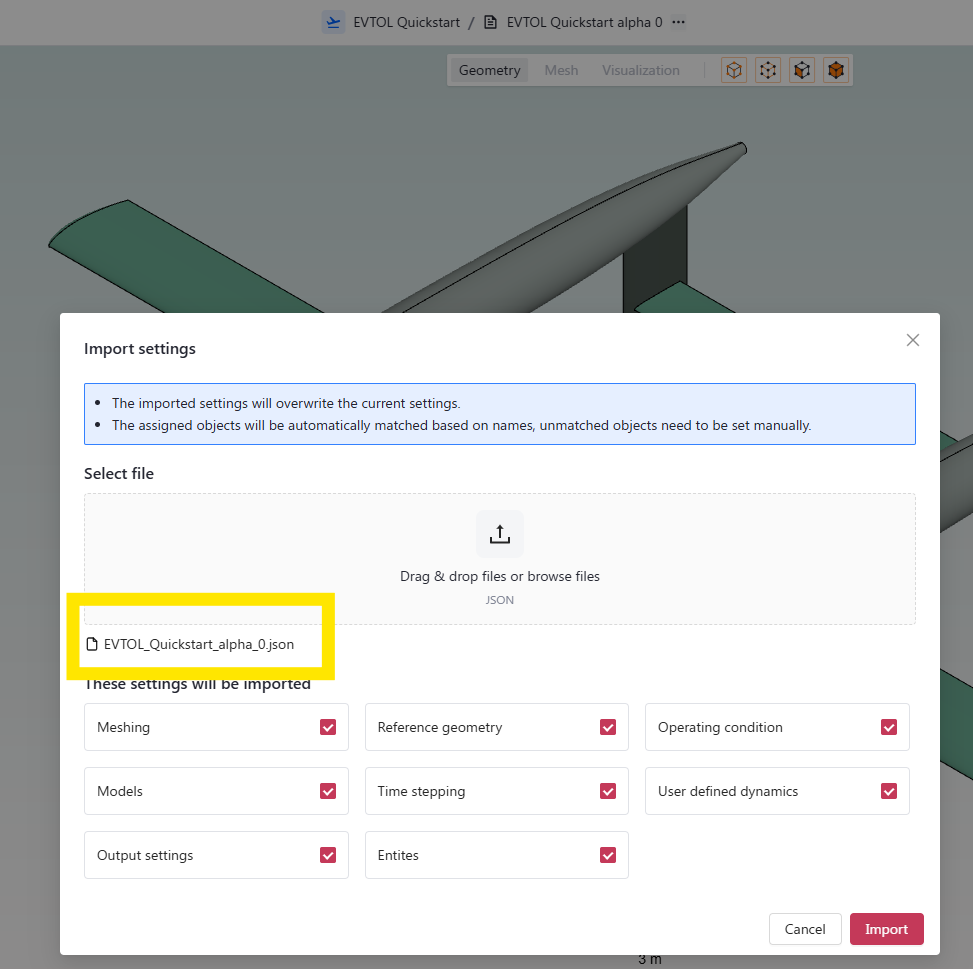Switch to the Visualization tab
The width and height of the screenshot is (973, 969).
click(640, 70)
